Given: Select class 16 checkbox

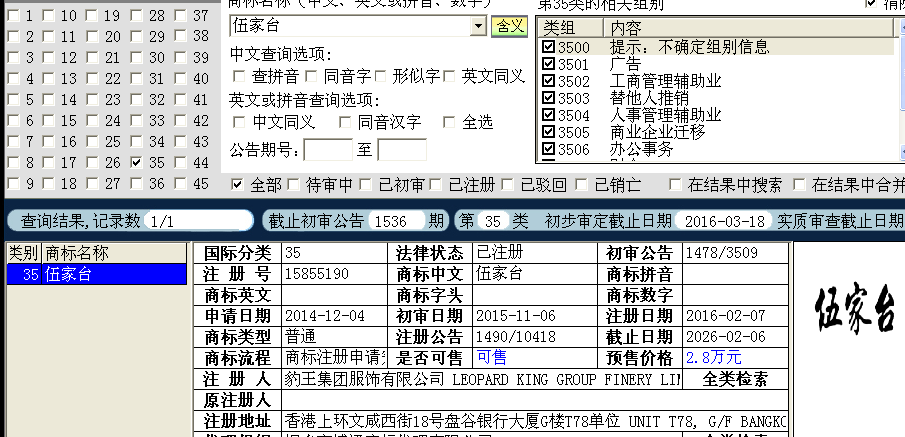Looking at the screenshot, I should (48, 141).
